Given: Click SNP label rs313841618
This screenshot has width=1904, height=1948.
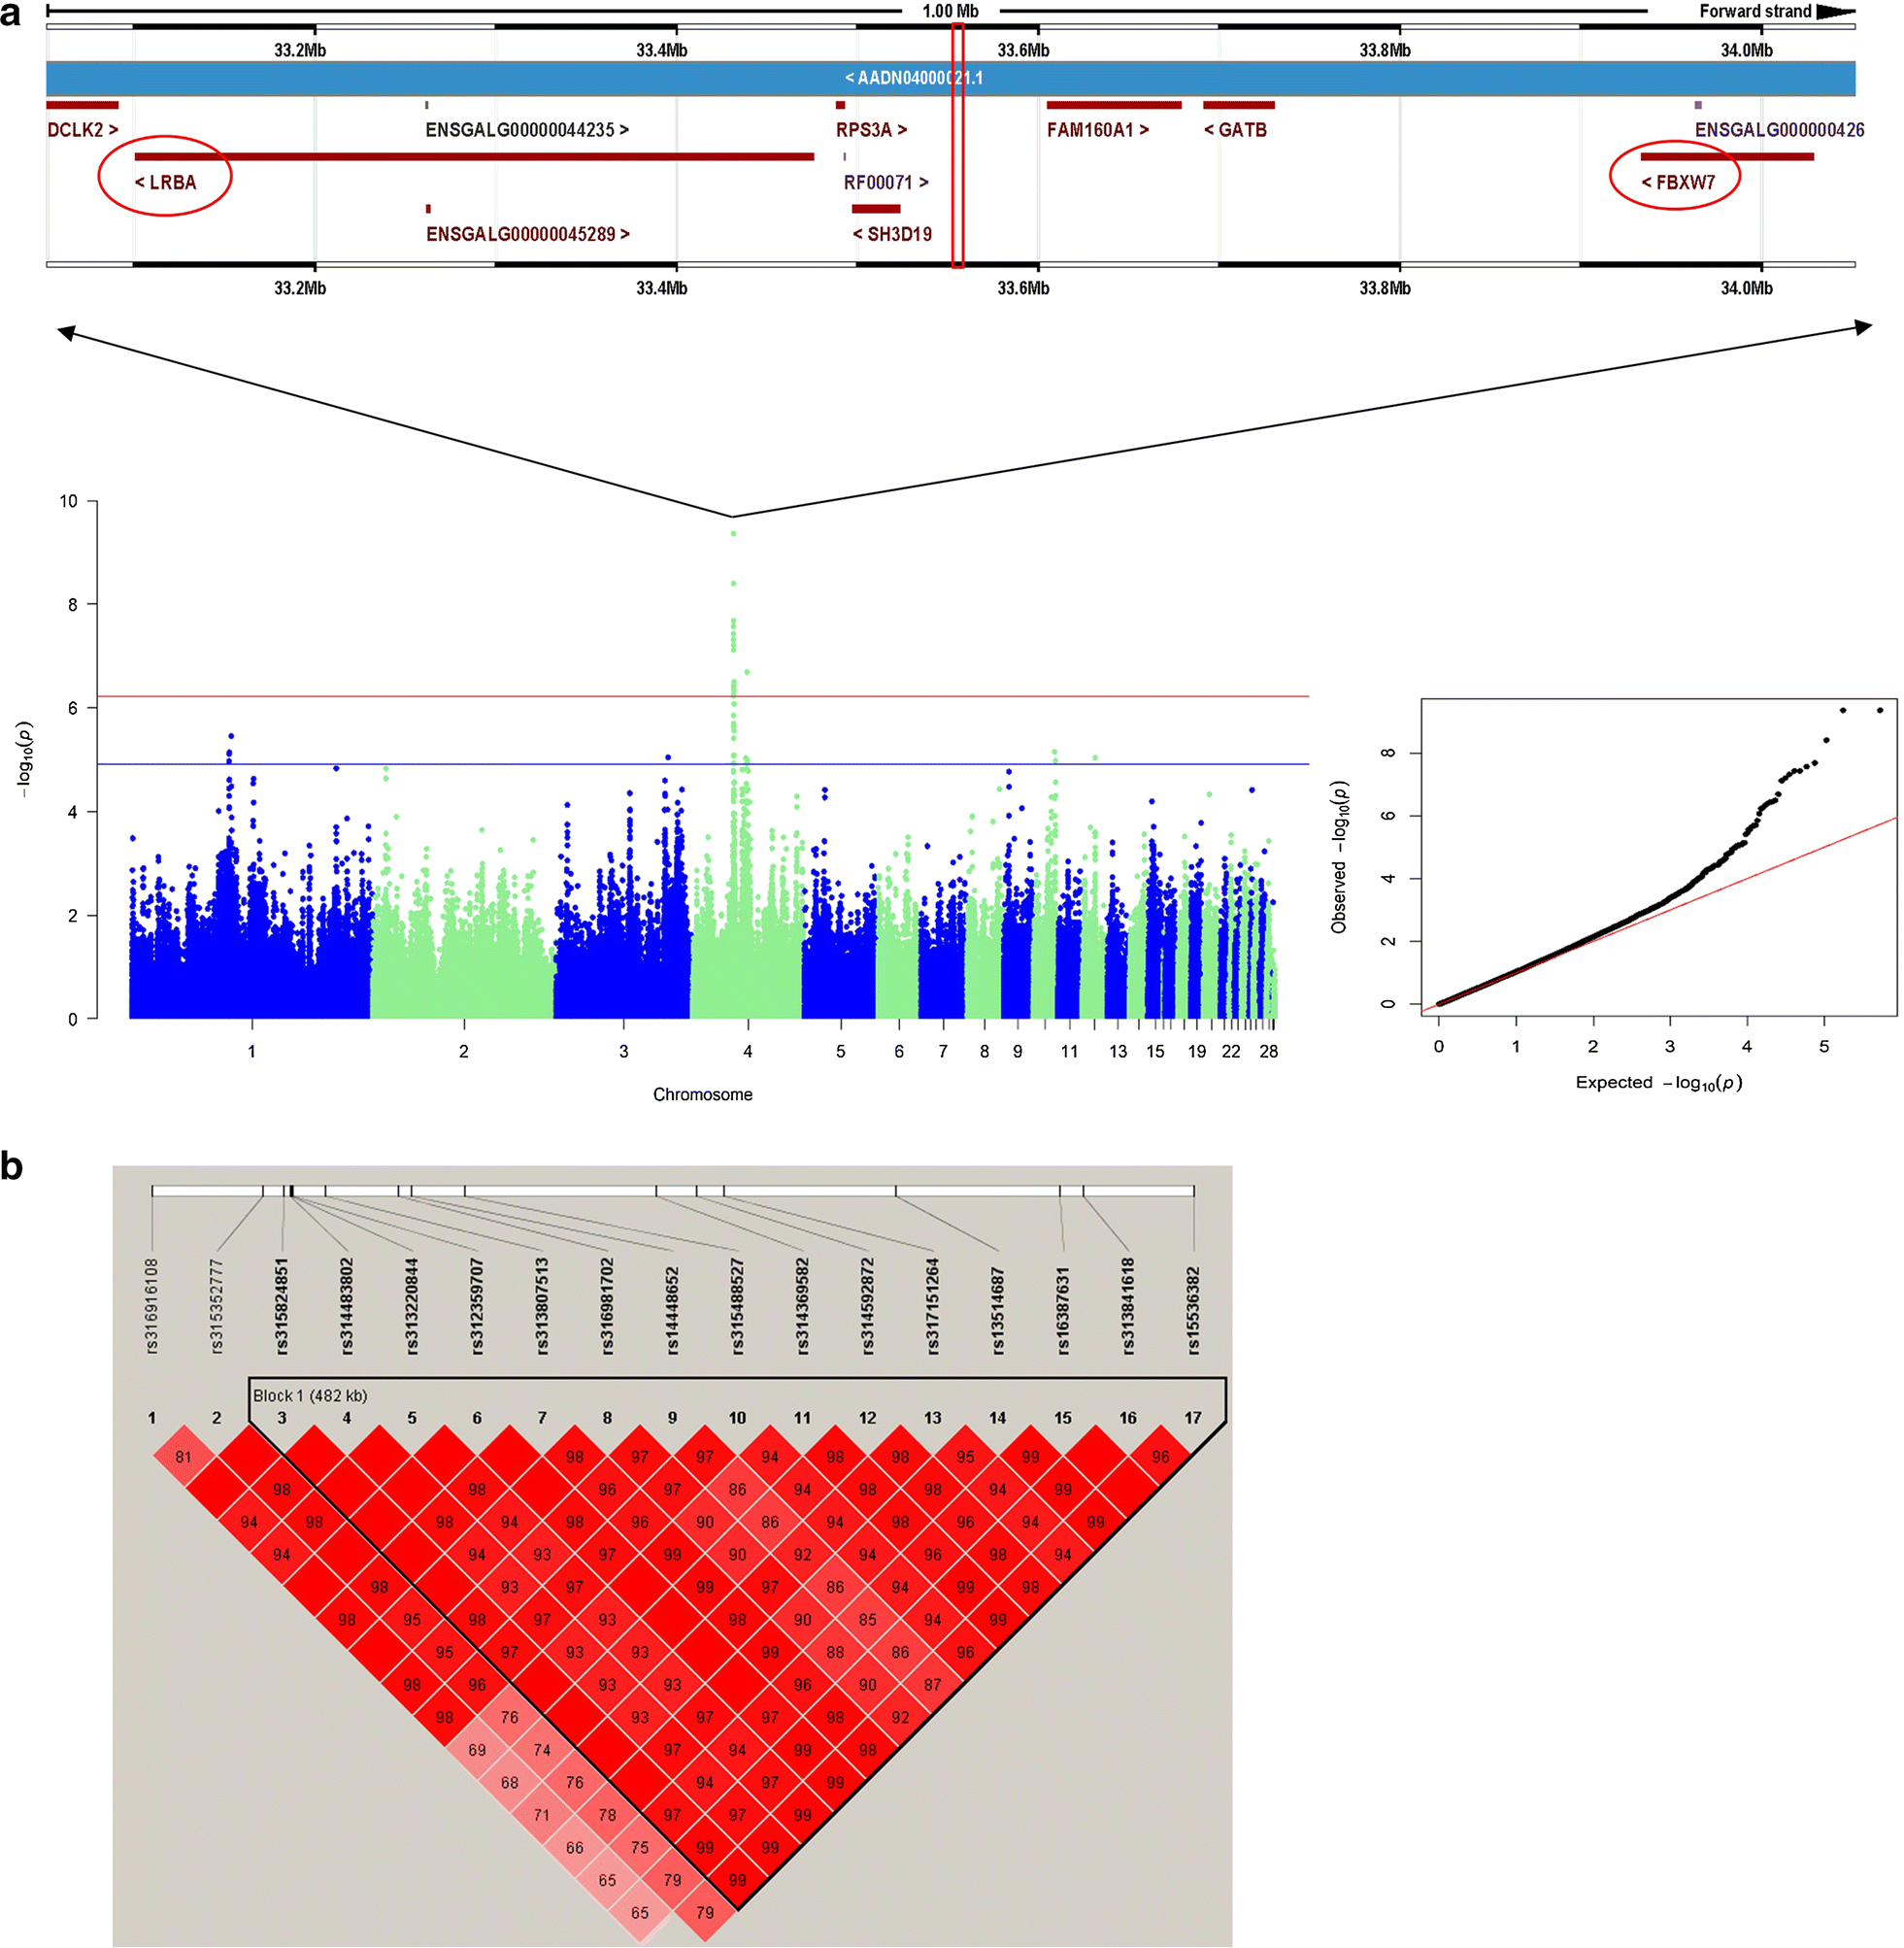Looking at the screenshot, I should [x=1128, y=1306].
